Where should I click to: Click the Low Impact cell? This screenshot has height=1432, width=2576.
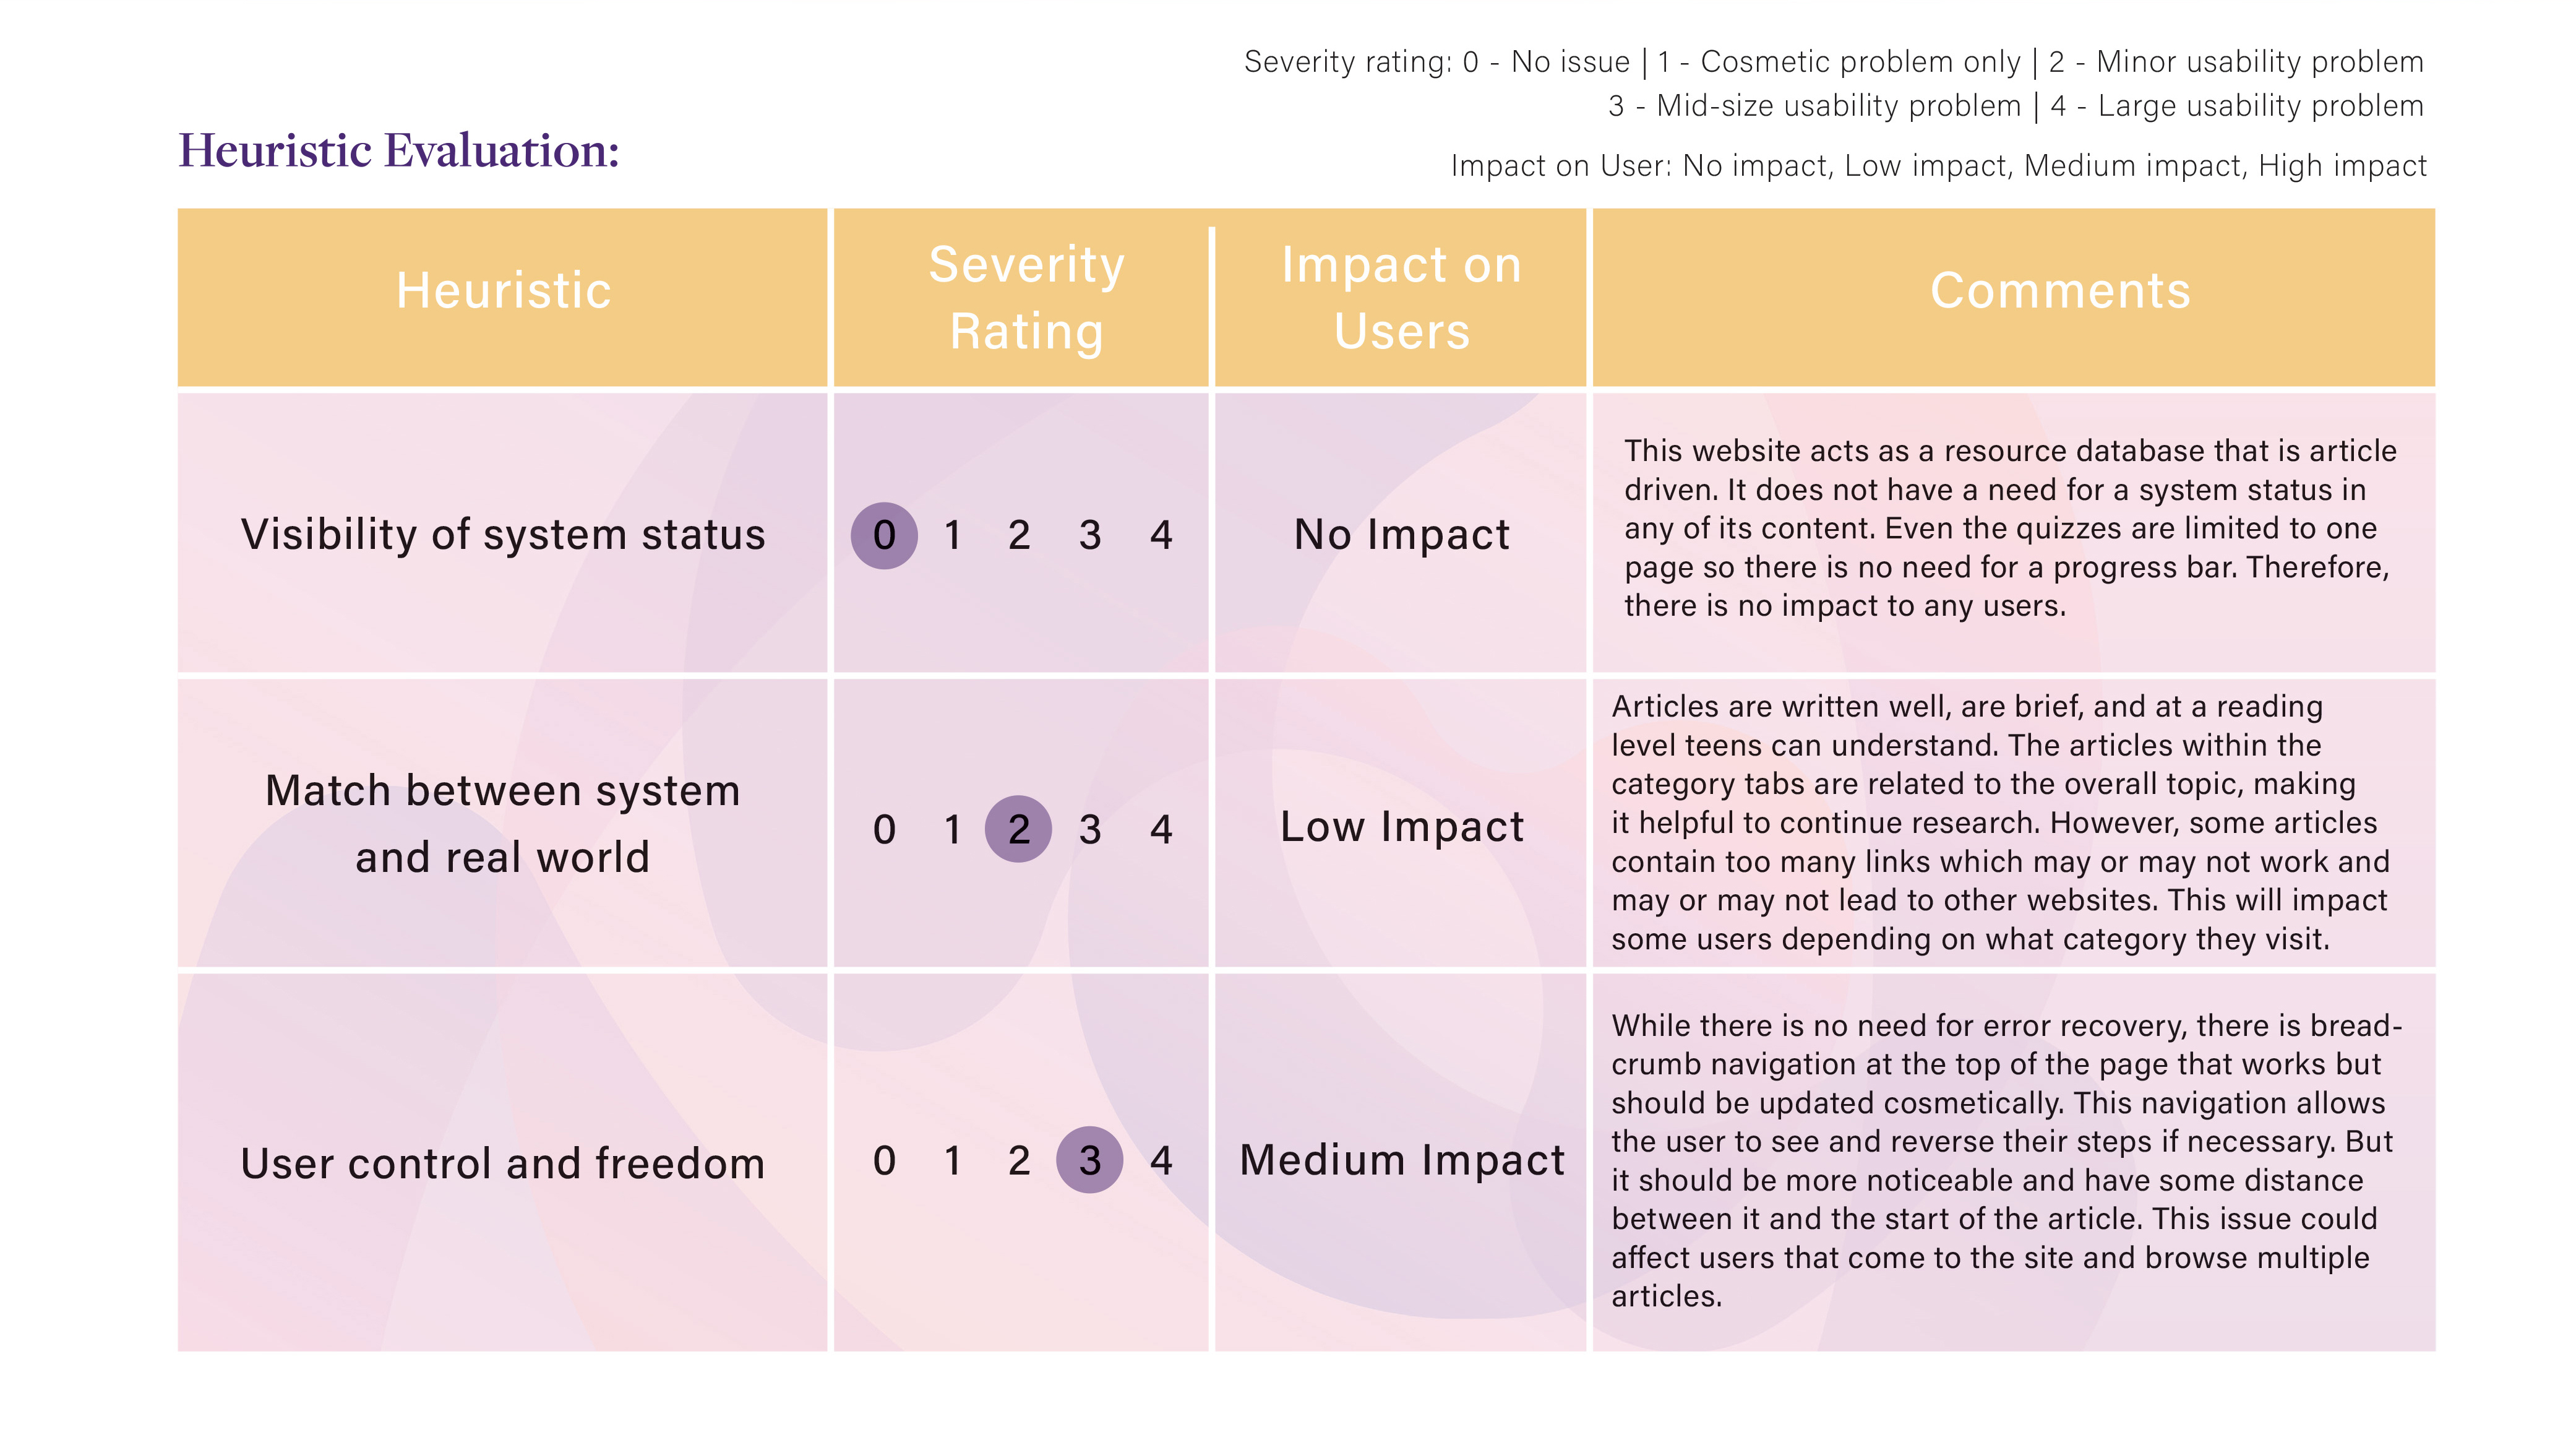coord(1401,827)
